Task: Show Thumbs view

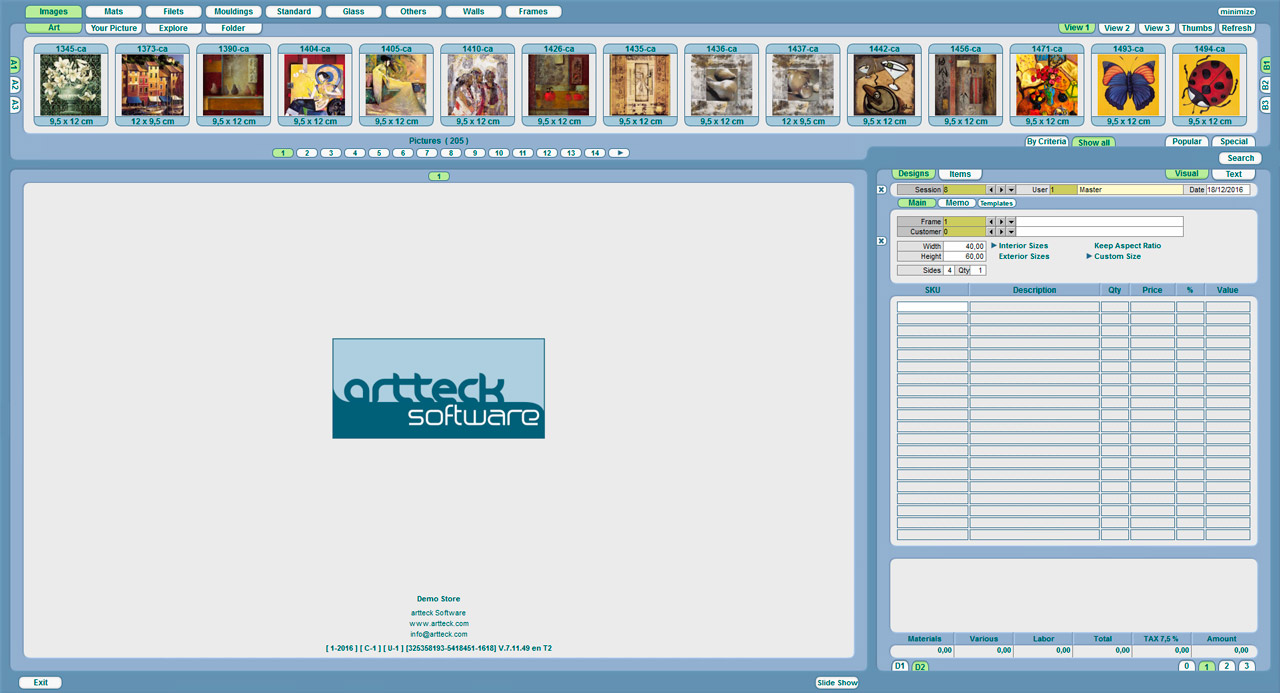Action: 1196,28
